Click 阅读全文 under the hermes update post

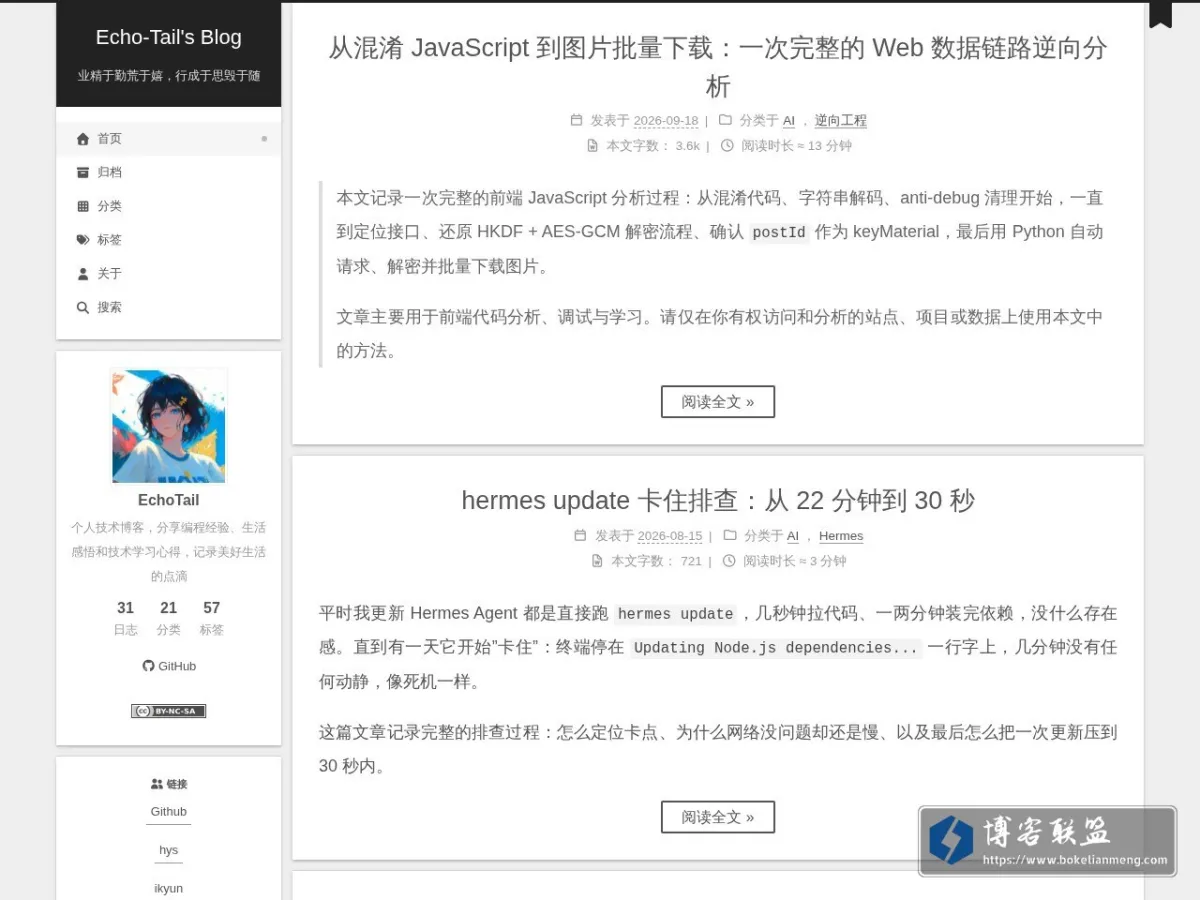point(718,817)
